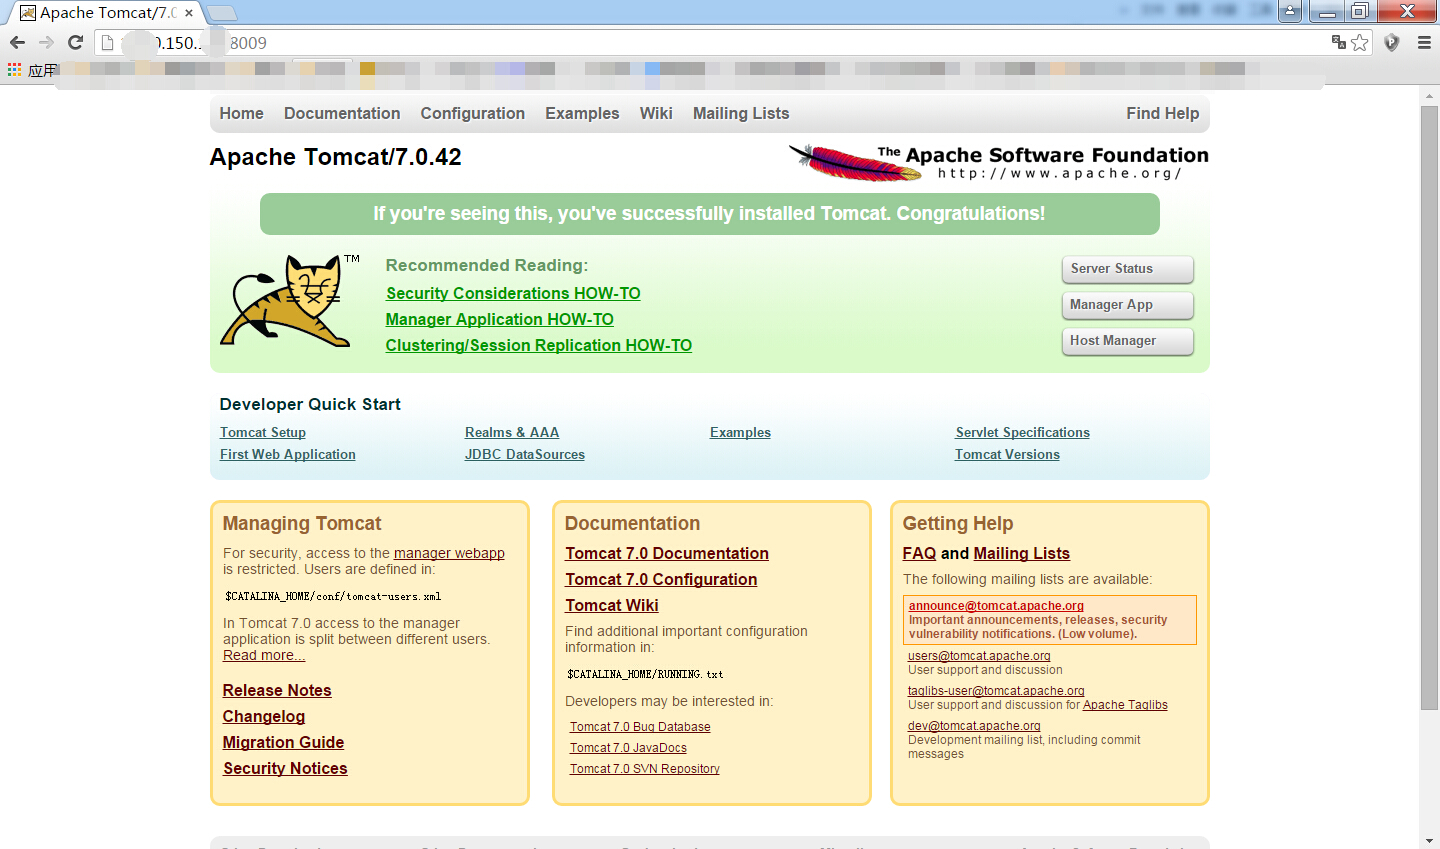Click the page info icon in the address bar
Viewport: 1440px width, 849px height.
click(x=108, y=43)
